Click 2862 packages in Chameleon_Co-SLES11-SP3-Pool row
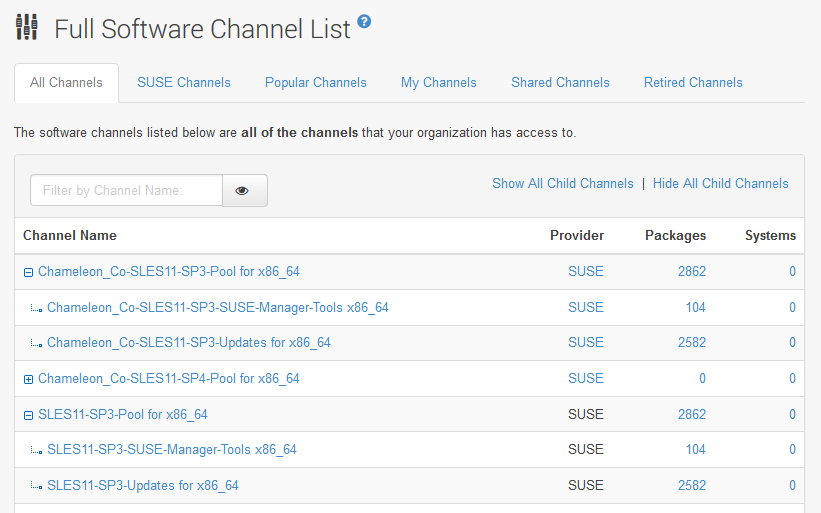Viewport: 821px width, 513px height. click(x=692, y=272)
